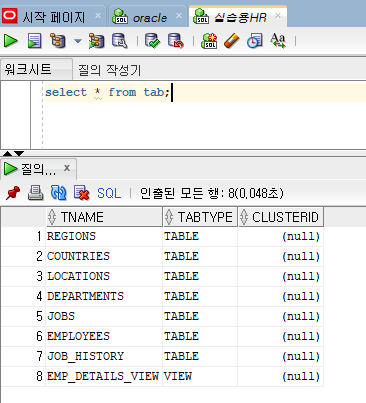
Task: Open the SQL History icon
Action: pos(255,41)
